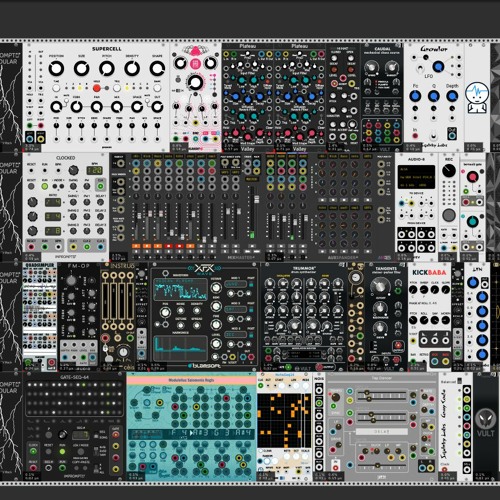
Task: Click the harmonics display on XFX Wave
Action: coord(180,348)
